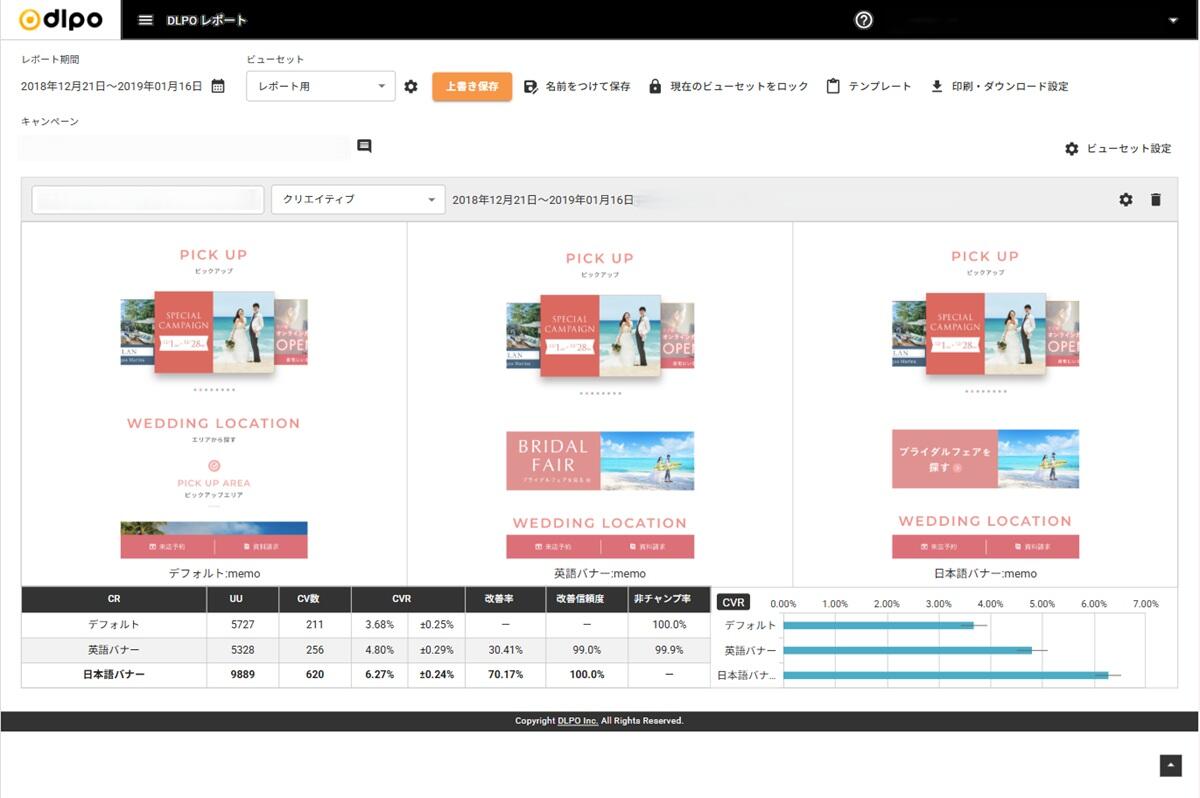Open the テンプレート menu item
The height and width of the screenshot is (798, 1200).
click(x=869, y=87)
